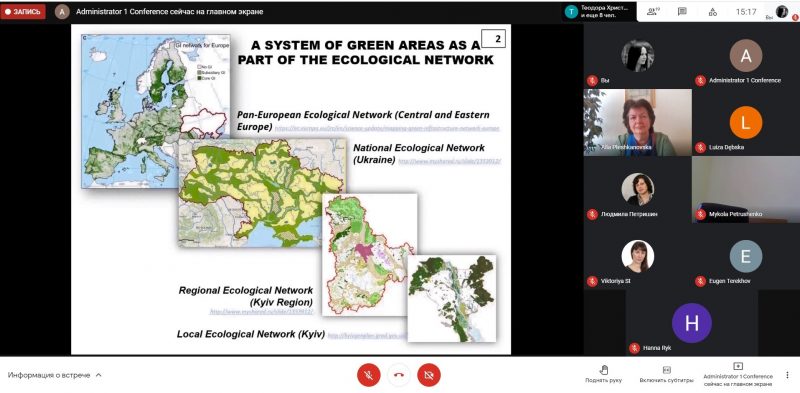Click muted mic icon beside Eugen Terekhov
Image resolution: width=800 pixels, height=393 pixels.
701,281
